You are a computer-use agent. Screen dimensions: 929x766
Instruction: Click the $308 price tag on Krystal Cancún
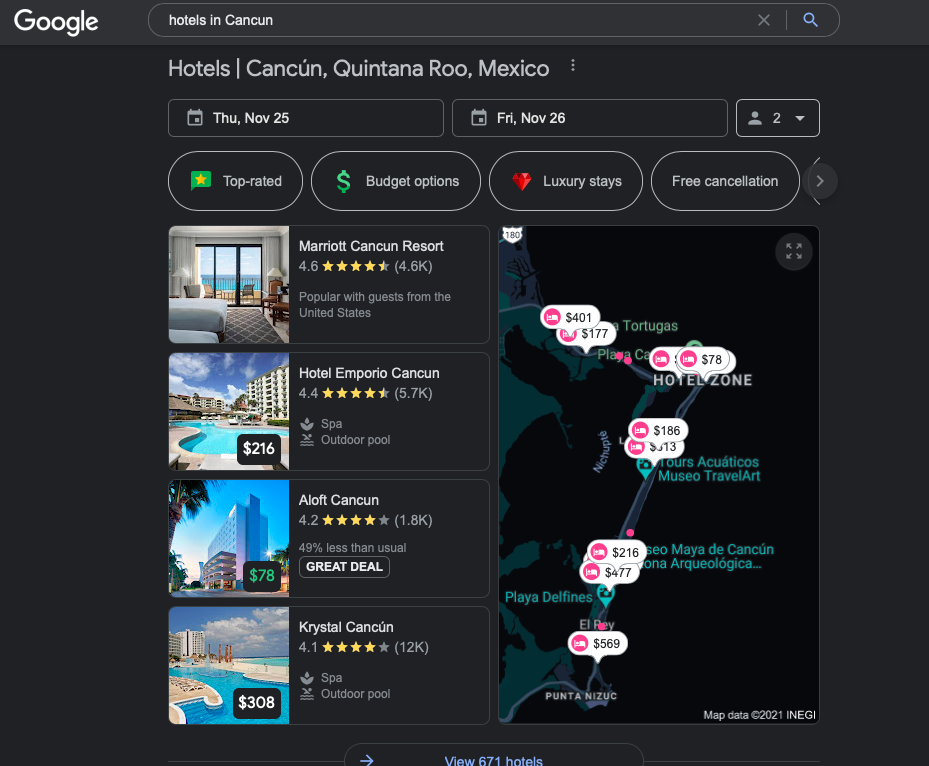(x=256, y=702)
